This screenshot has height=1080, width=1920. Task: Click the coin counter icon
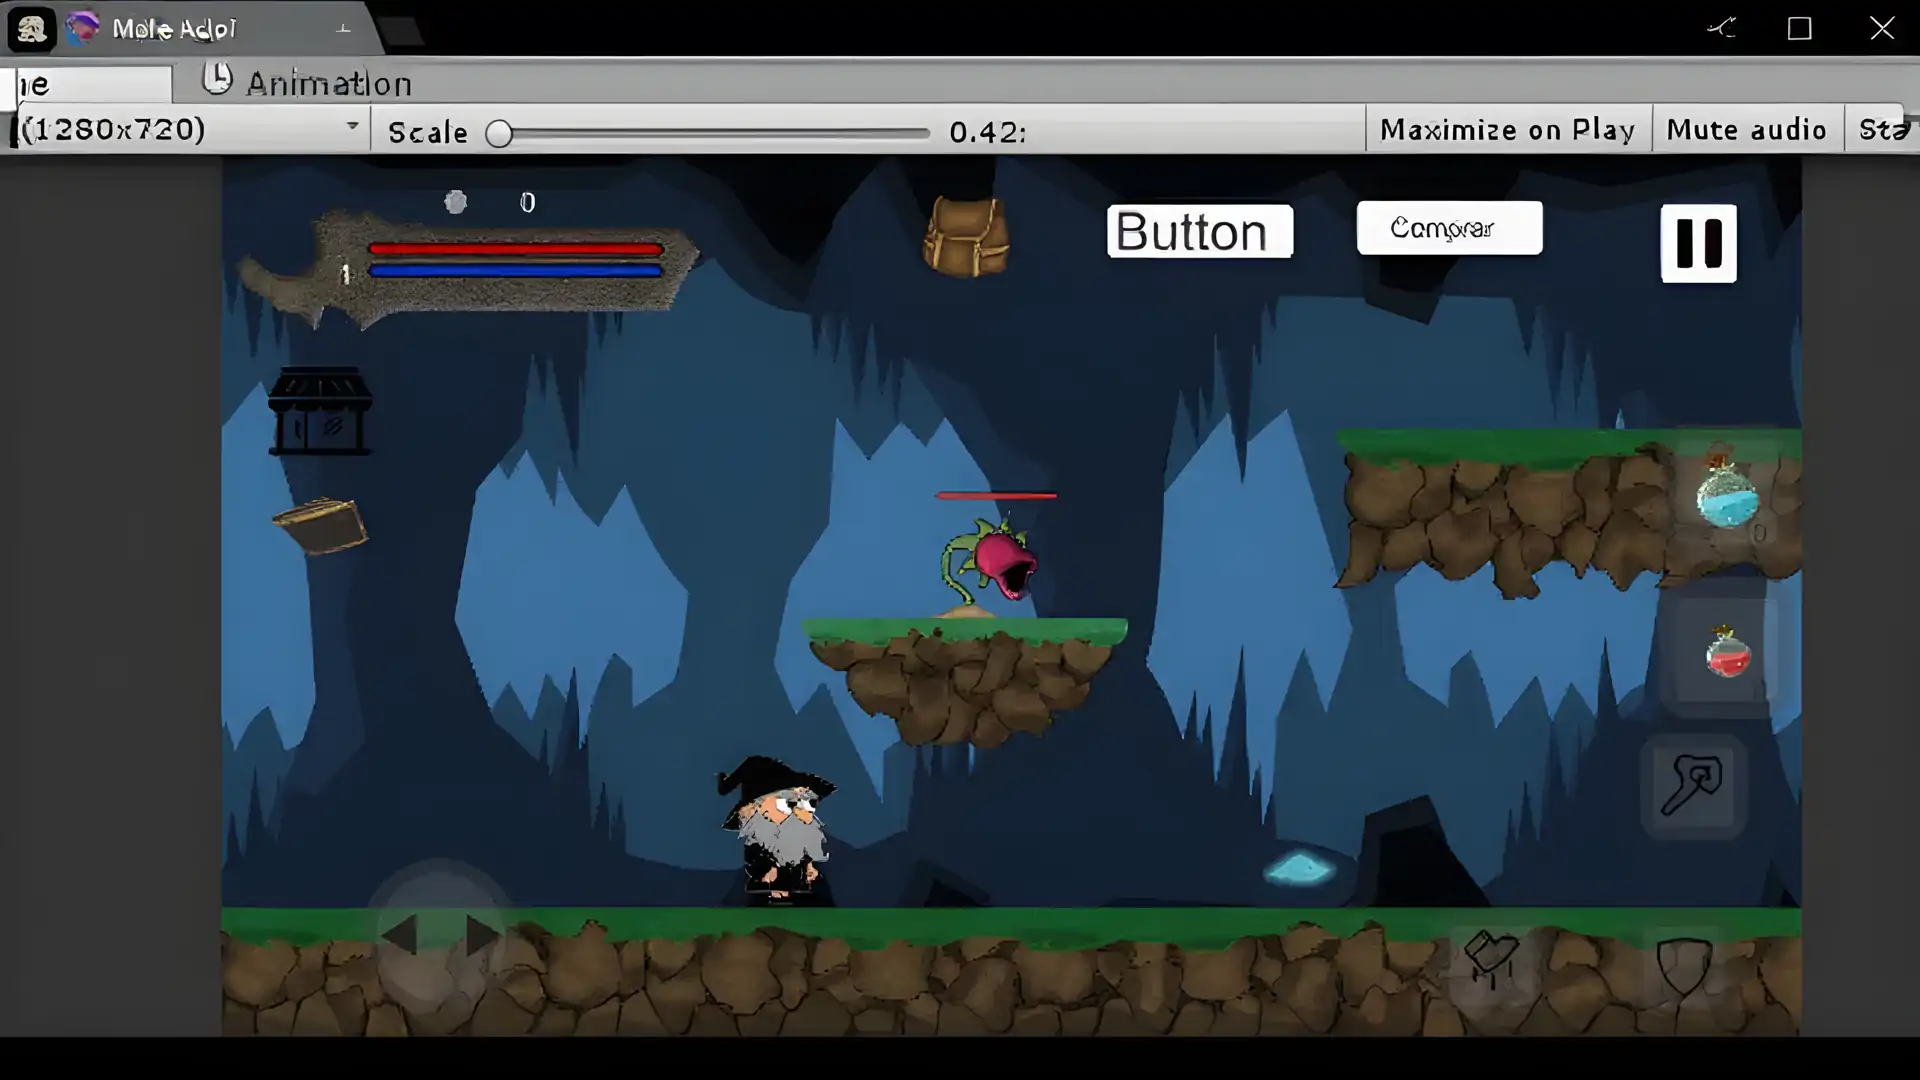tap(456, 202)
